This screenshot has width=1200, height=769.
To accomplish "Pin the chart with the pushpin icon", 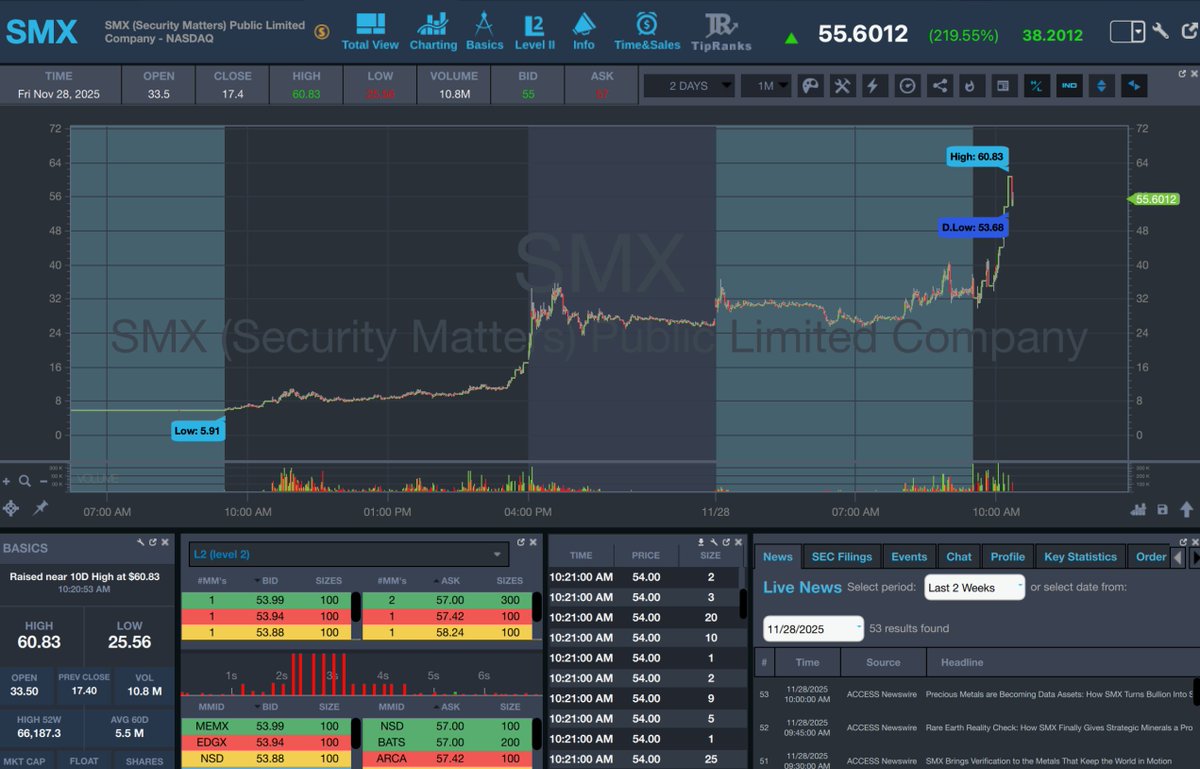I will (x=41, y=509).
